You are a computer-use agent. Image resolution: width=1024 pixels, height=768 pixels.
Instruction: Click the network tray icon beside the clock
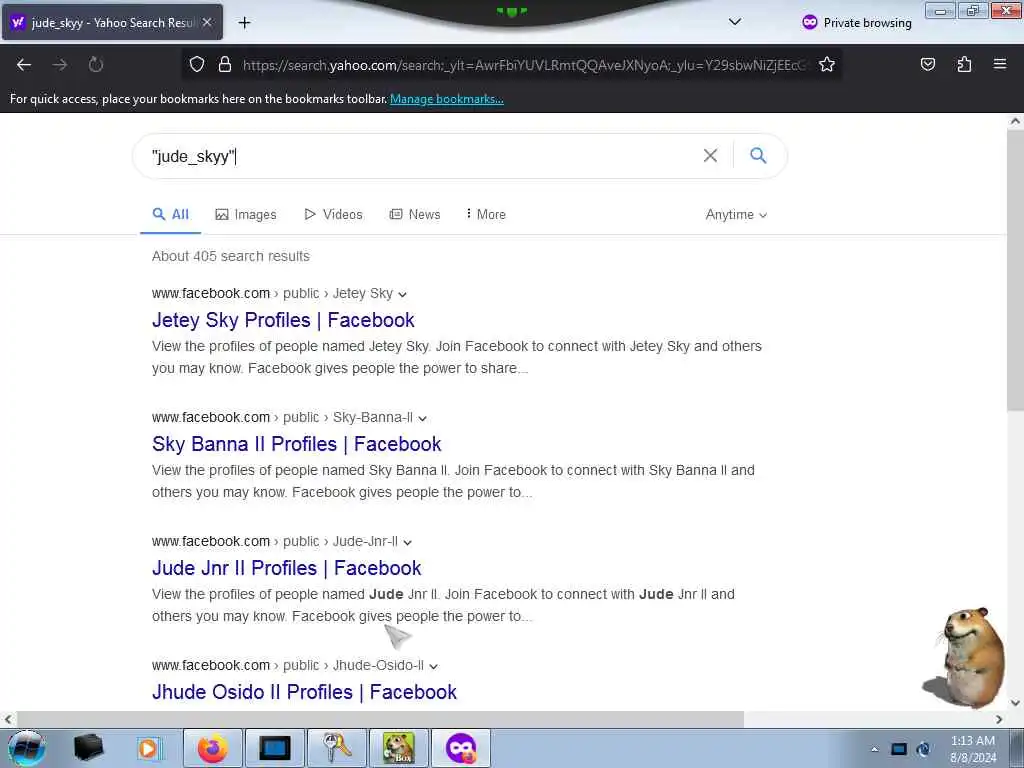(923, 749)
